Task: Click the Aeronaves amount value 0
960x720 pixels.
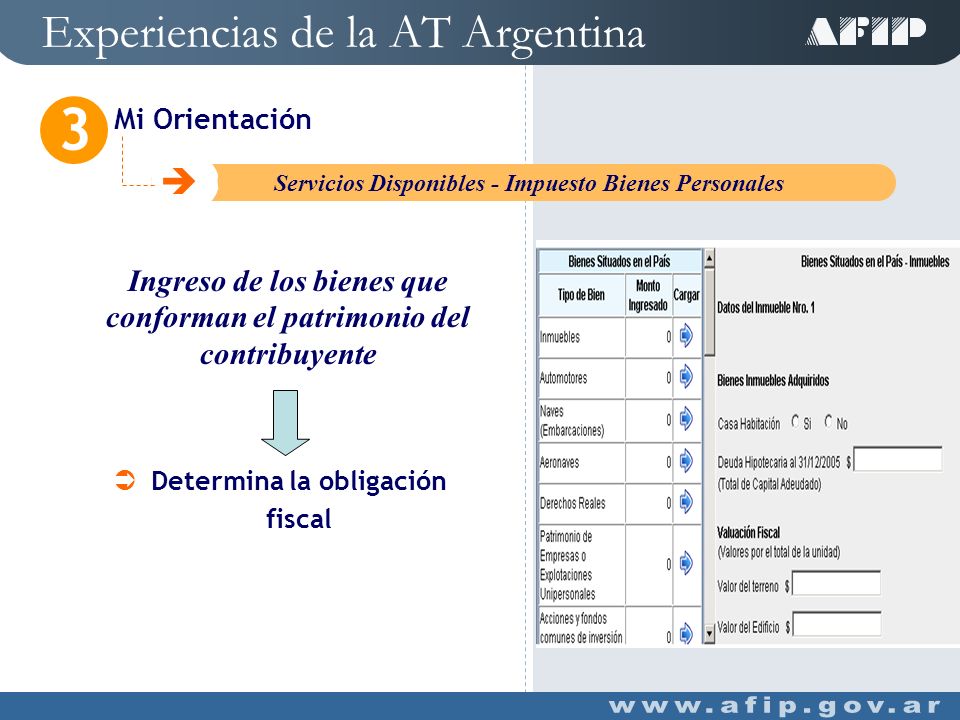Action: click(669, 462)
